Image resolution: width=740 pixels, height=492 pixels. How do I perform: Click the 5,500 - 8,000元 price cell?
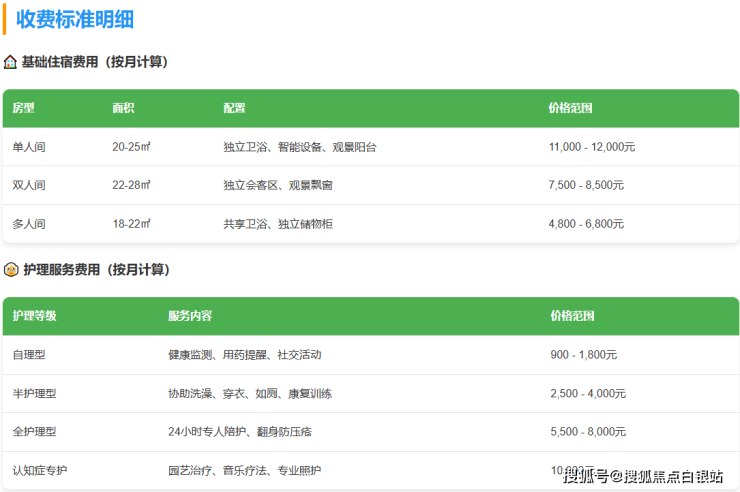pos(587,432)
